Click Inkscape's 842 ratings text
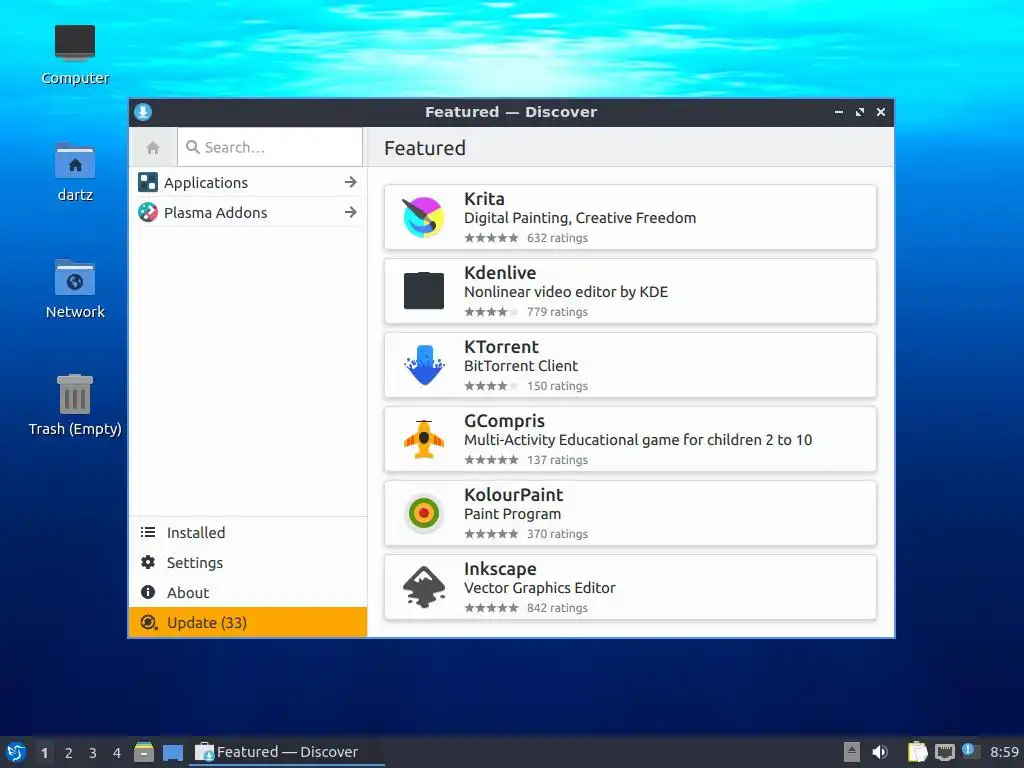 point(557,608)
